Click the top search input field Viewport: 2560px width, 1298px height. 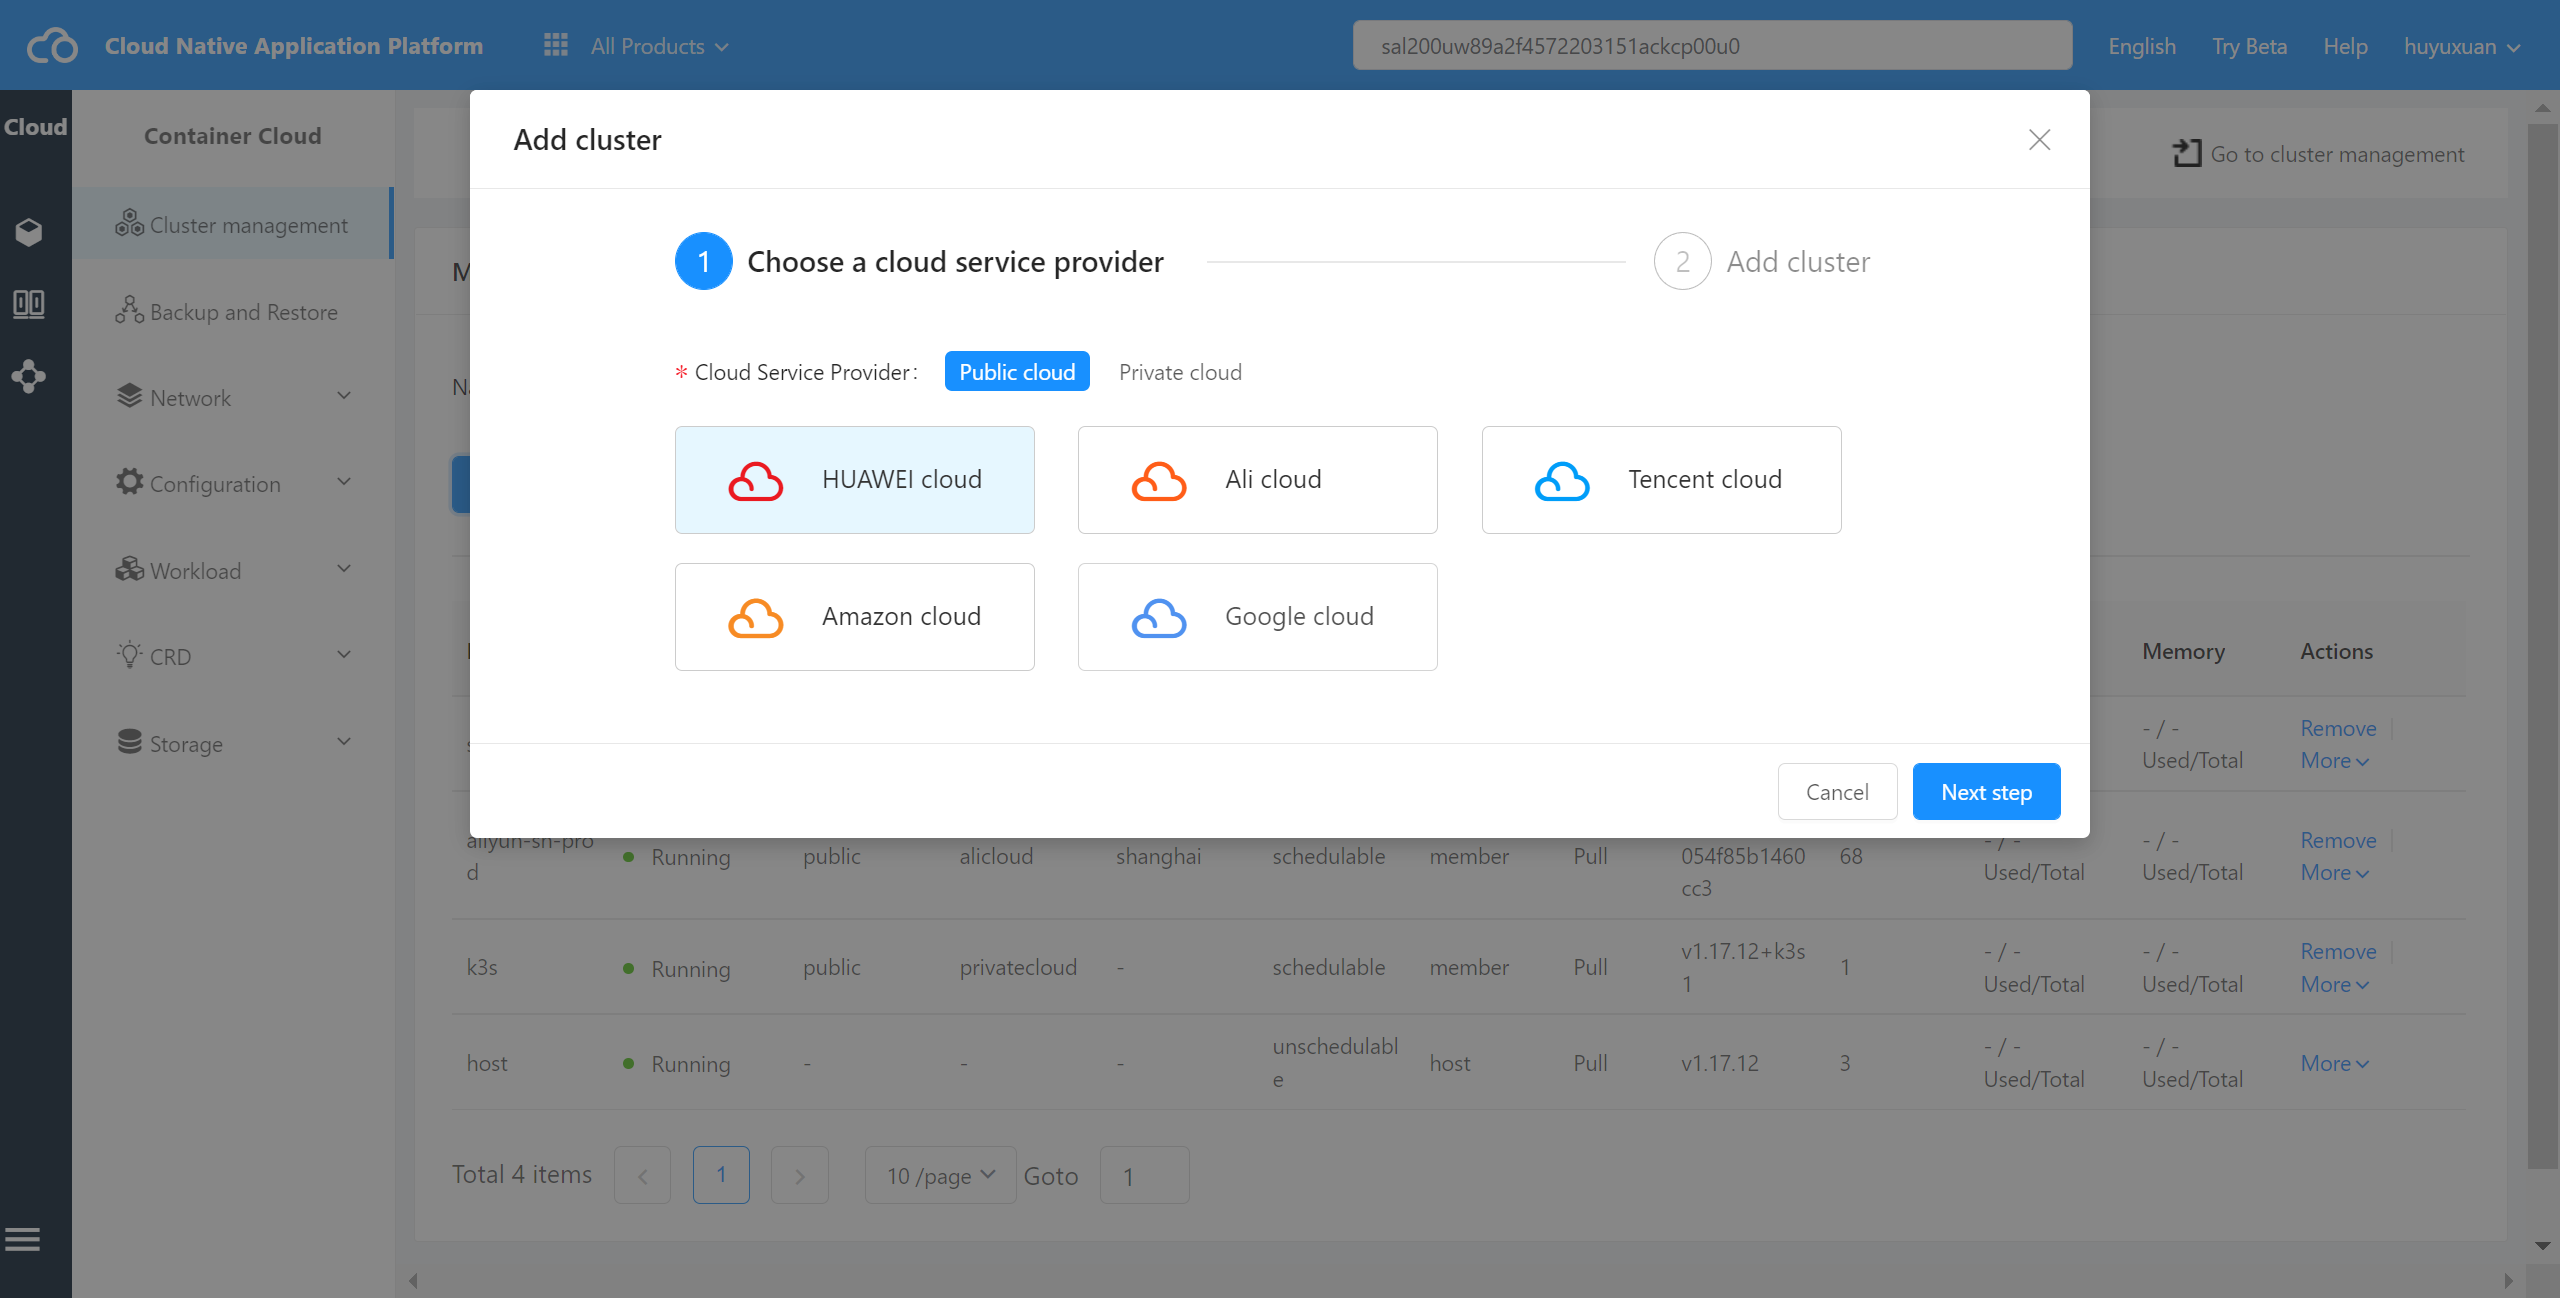pyautogui.click(x=1712, y=45)
